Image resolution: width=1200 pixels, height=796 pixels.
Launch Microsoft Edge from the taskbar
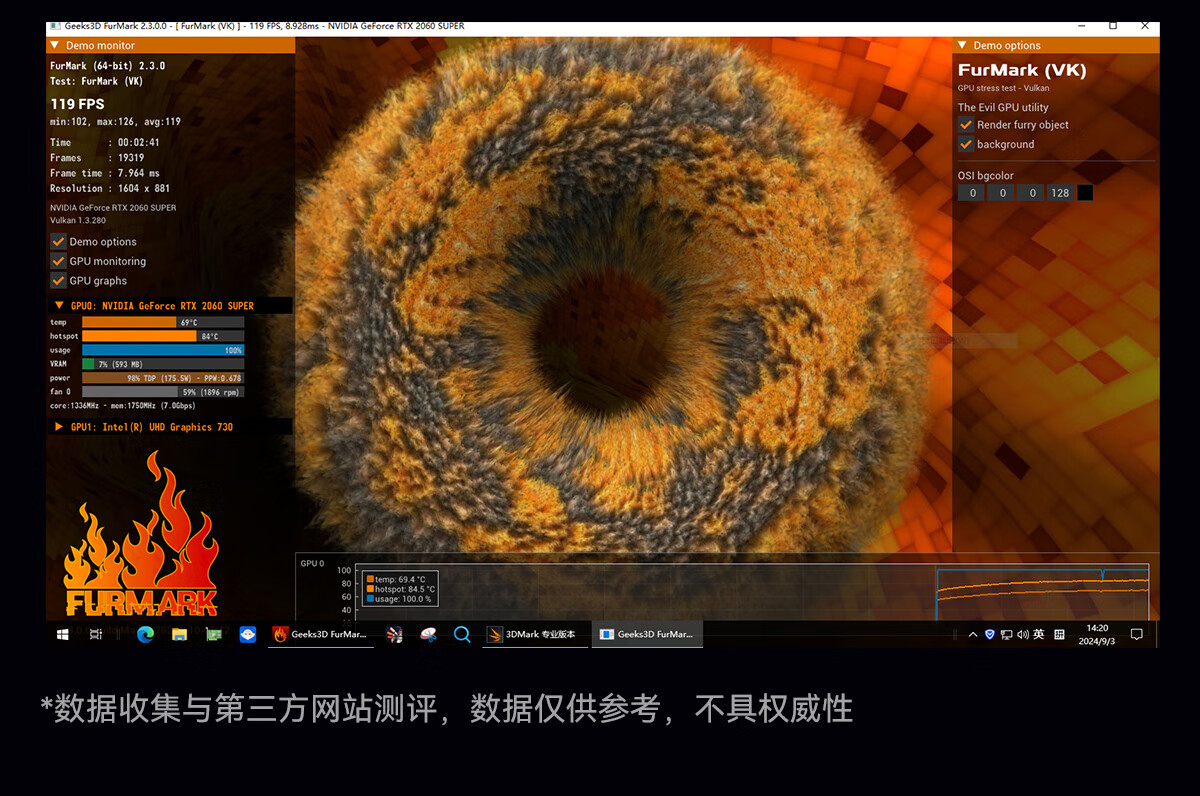[144, 634]
